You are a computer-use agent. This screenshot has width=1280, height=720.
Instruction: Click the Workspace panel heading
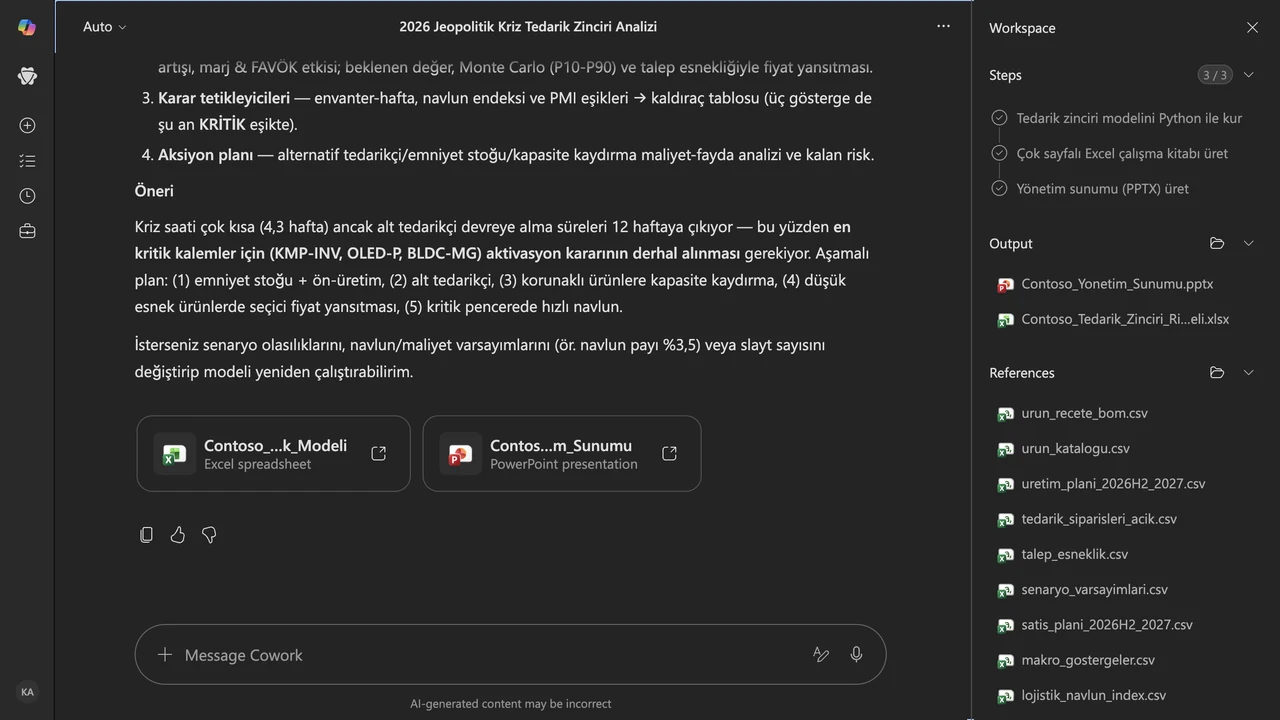click(x=1022, y=28)
